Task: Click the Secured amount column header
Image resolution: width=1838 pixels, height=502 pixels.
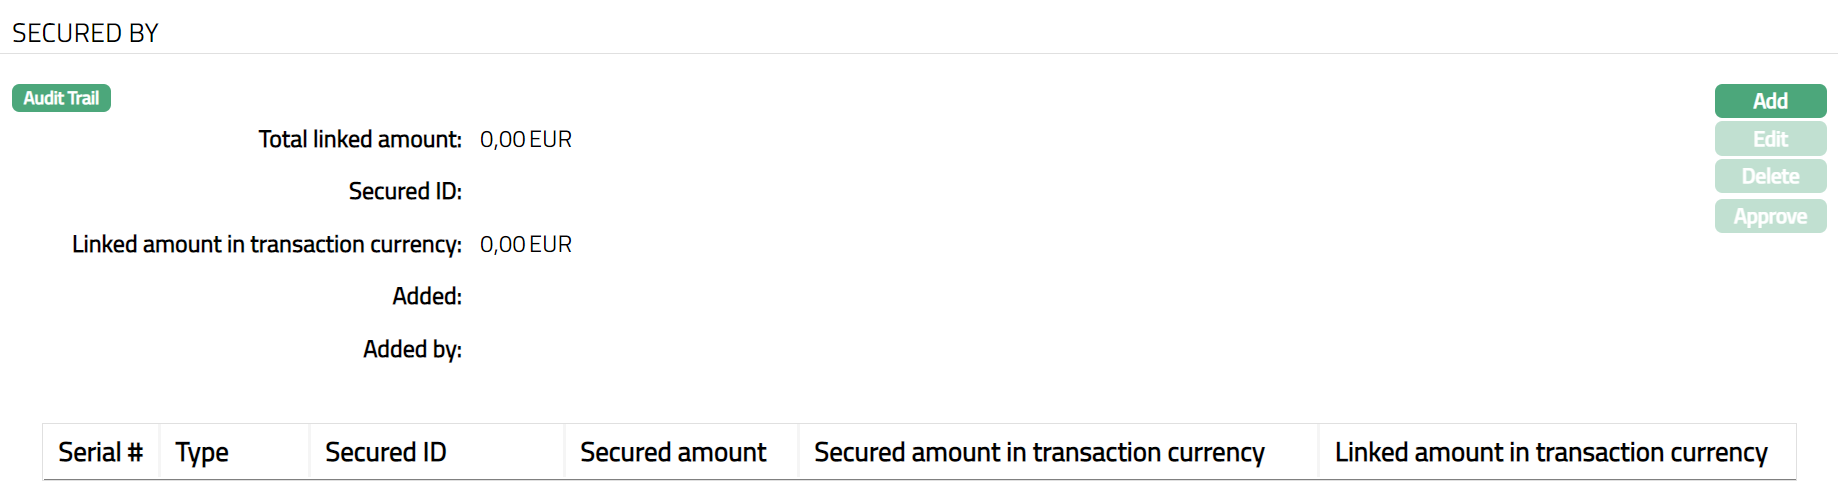Action: point(673,452)
